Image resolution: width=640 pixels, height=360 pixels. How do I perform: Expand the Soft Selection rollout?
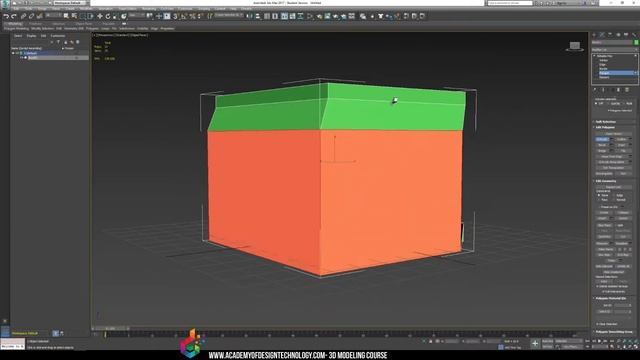[x=606, y=122]
